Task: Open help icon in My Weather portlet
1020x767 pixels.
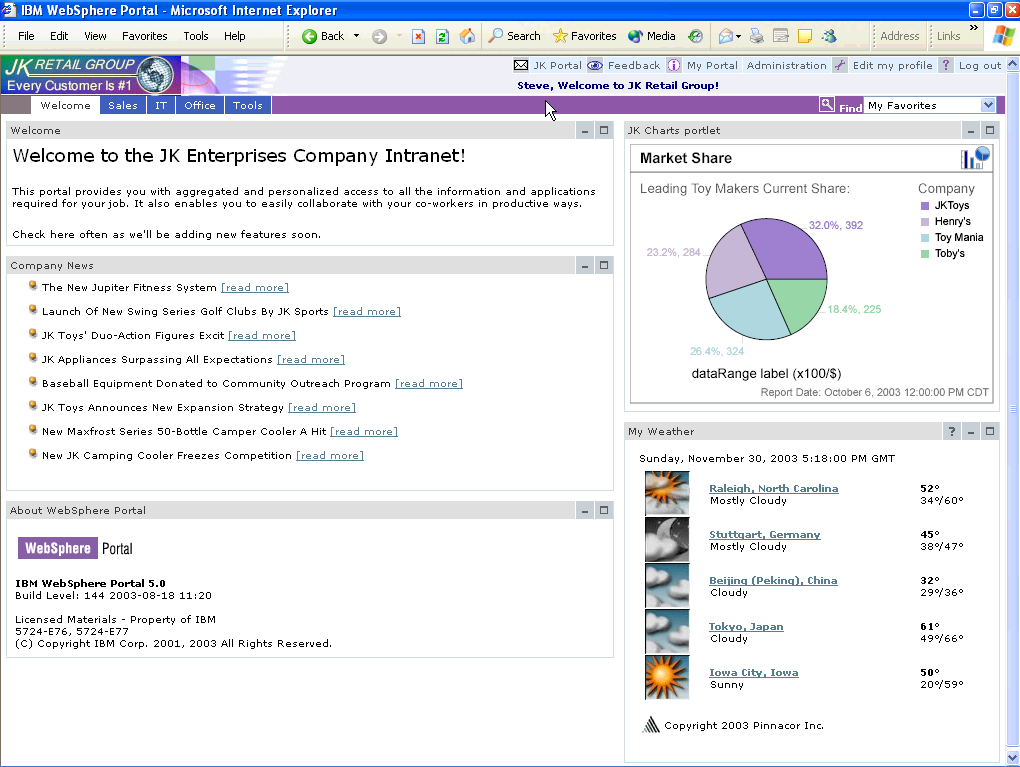Action: [x=952, y=431]
